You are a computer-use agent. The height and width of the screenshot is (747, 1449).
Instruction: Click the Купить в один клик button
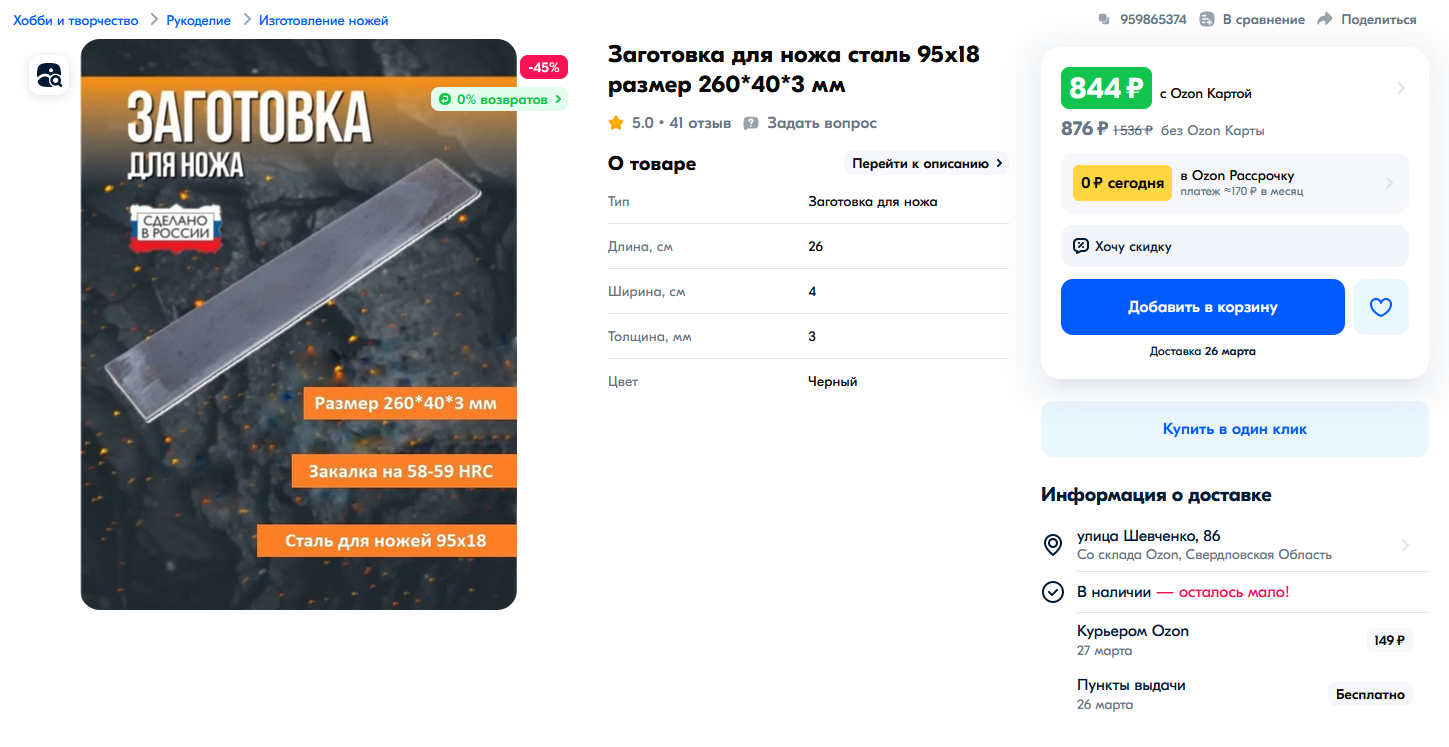(x=1234, y=429)
